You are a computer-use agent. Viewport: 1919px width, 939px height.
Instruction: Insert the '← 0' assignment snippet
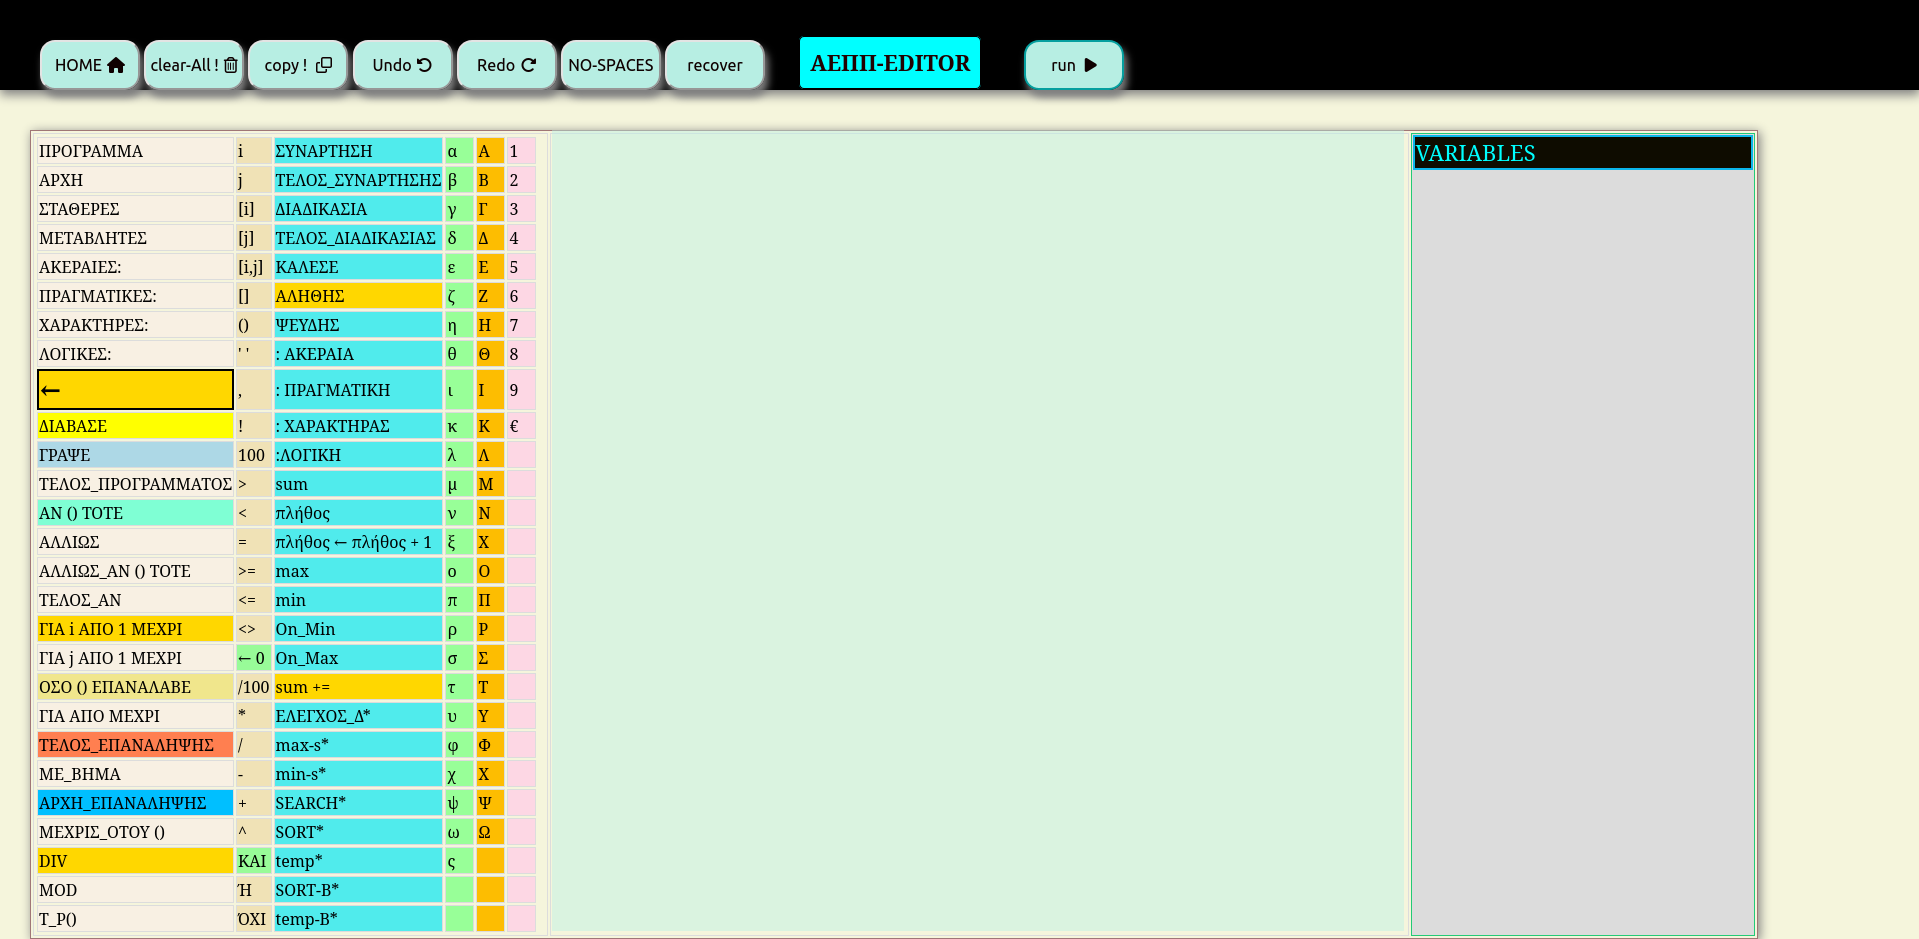pyautogui.click(x=252, y=658)
